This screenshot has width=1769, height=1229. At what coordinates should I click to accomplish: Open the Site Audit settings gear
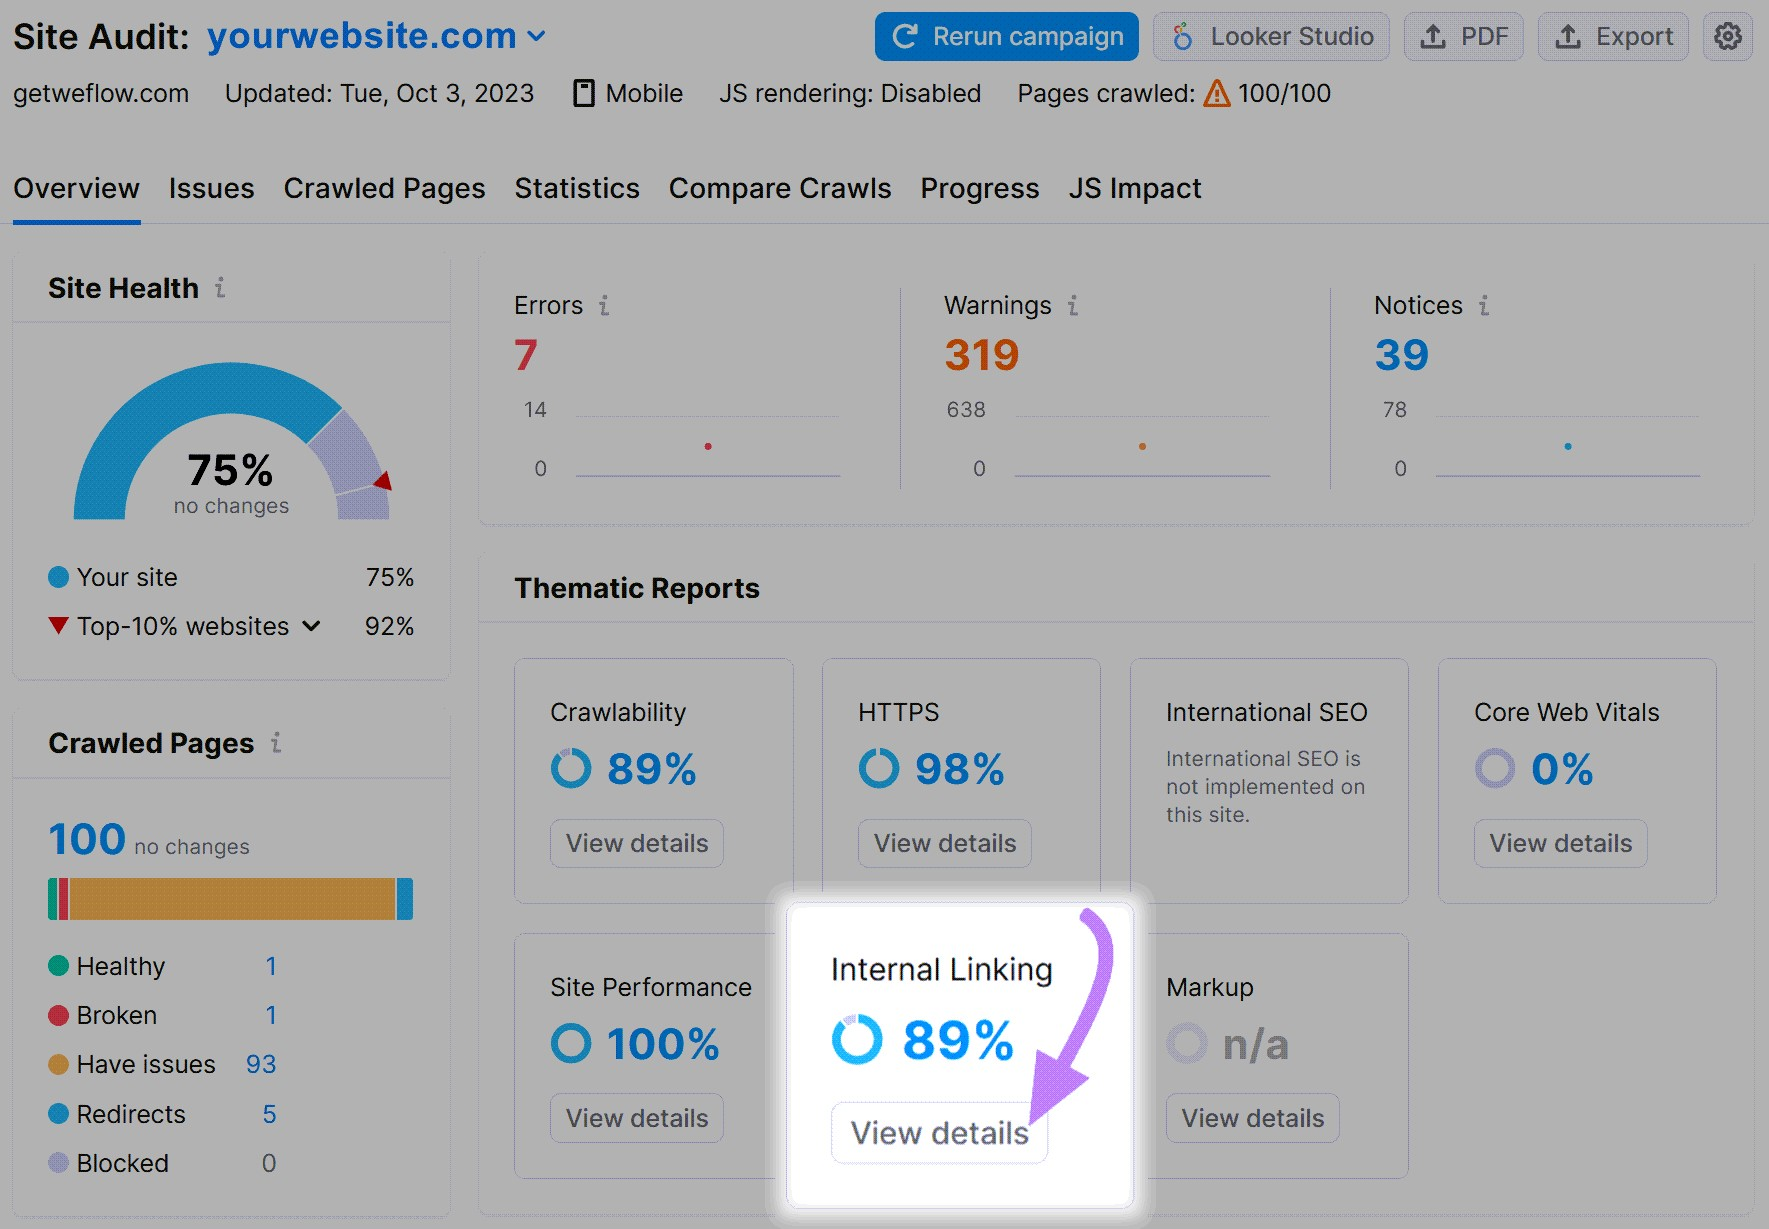[1727, 36]
